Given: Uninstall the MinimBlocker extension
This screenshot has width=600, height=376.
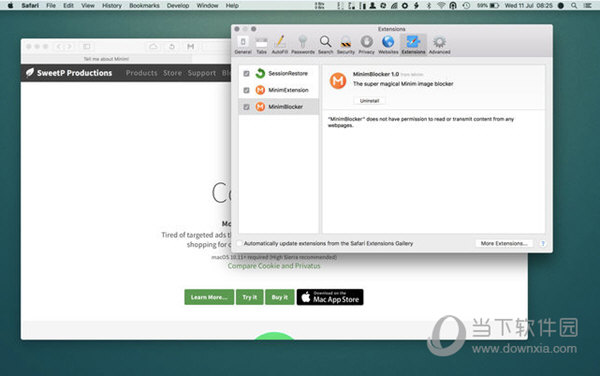Looking at the screenshot, I should [369, 101].
